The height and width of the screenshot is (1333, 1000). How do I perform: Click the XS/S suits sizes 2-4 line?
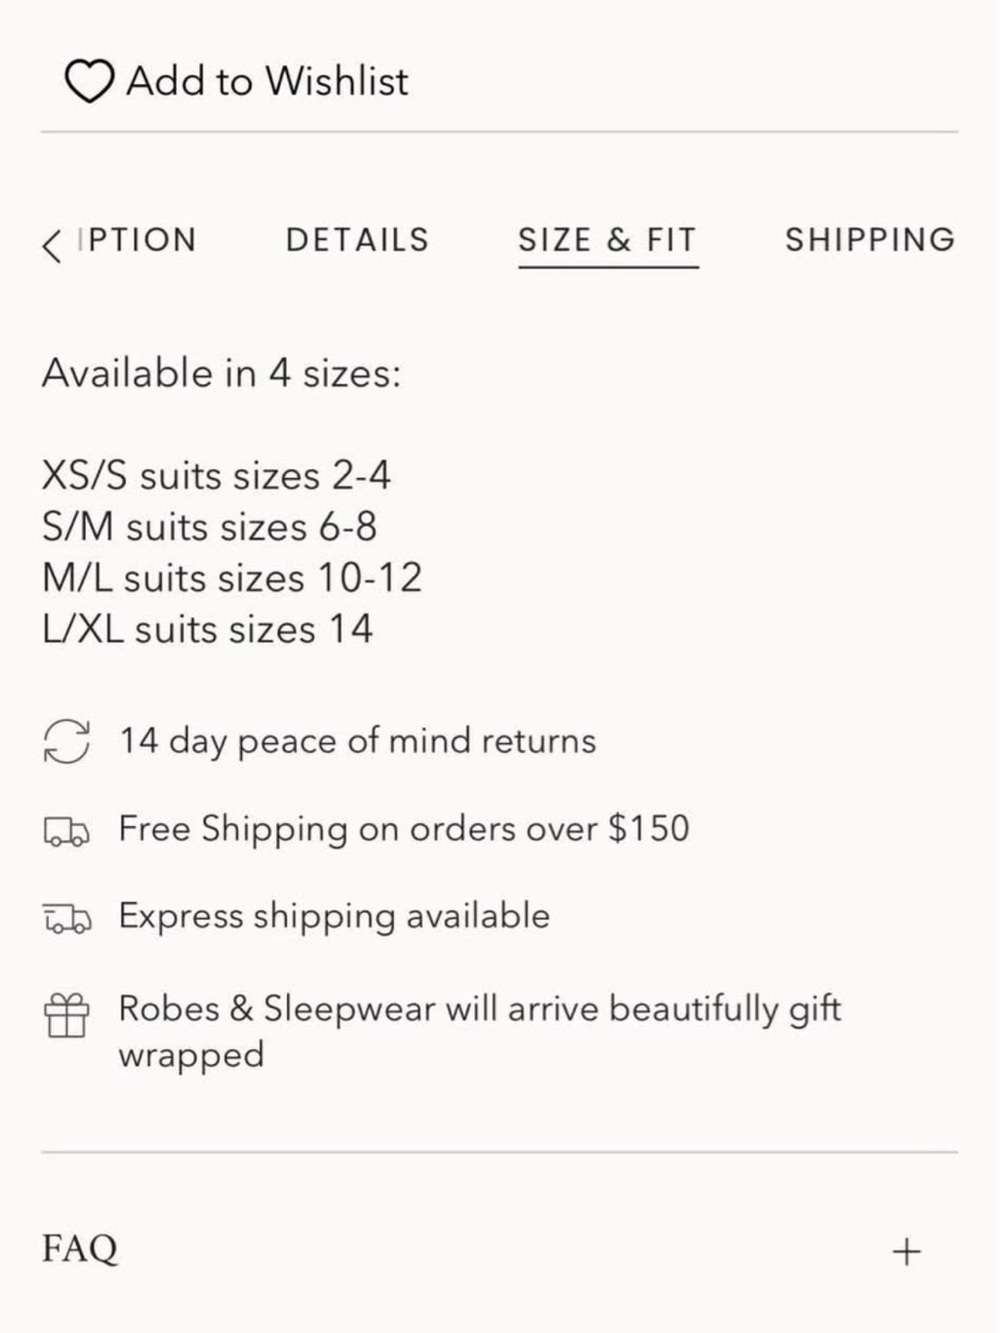pyautogui.click(x=216, y=475)
